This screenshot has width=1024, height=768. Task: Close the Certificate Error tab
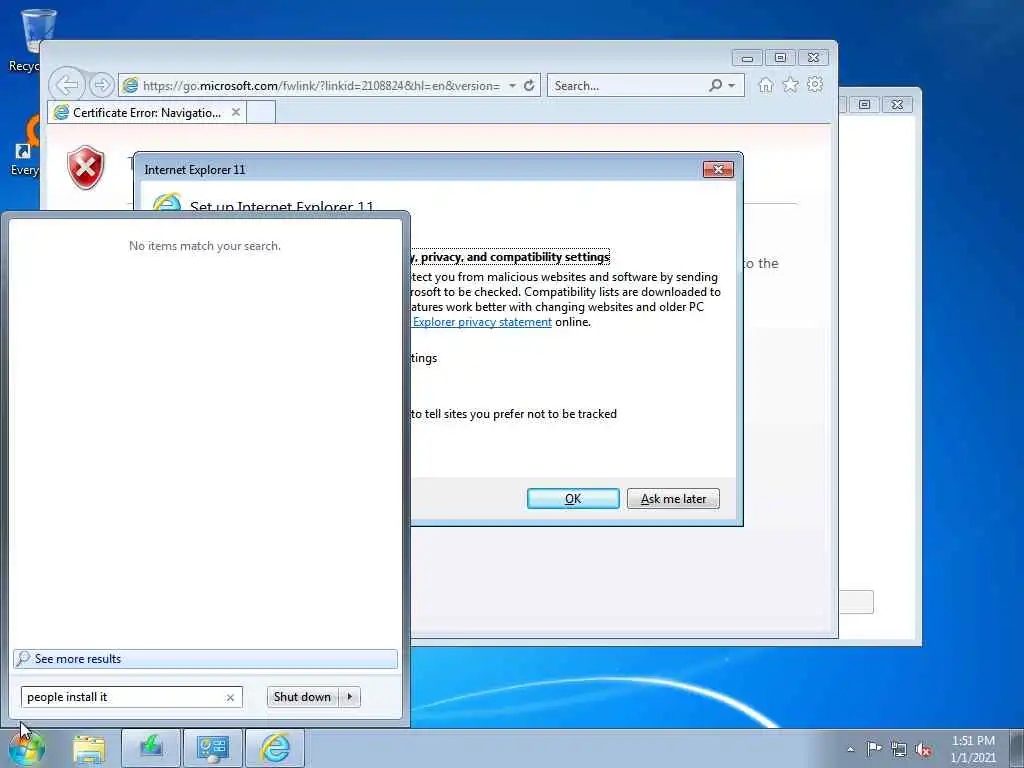(x=236, y=112)
